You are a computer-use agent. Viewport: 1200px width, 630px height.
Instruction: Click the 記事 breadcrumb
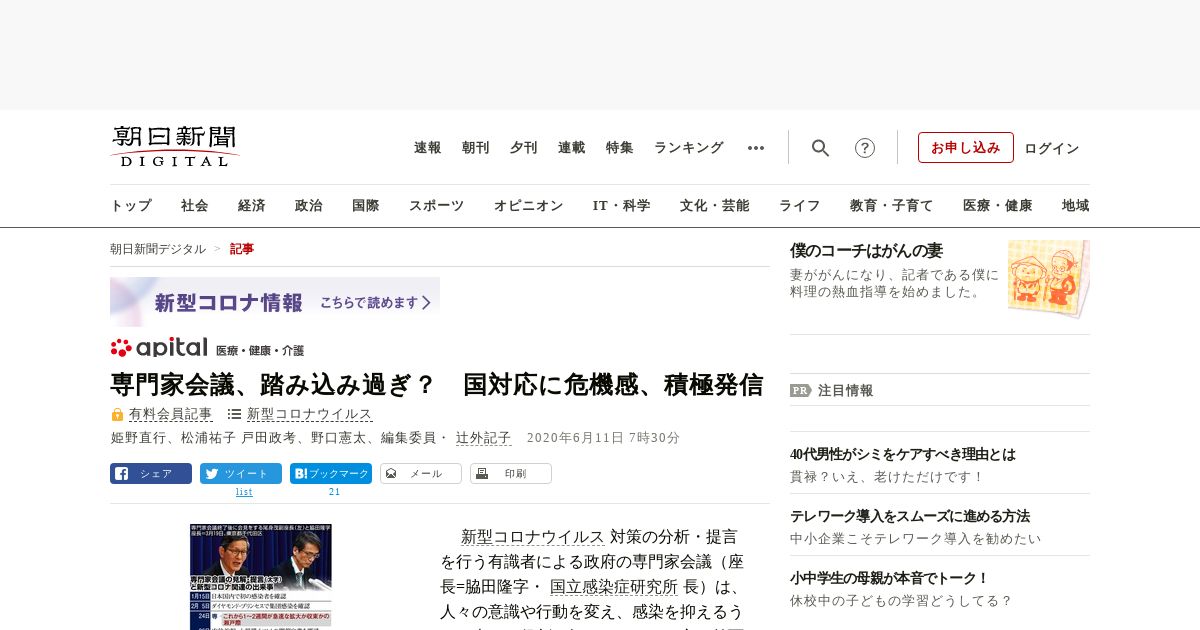coord(242,249)
